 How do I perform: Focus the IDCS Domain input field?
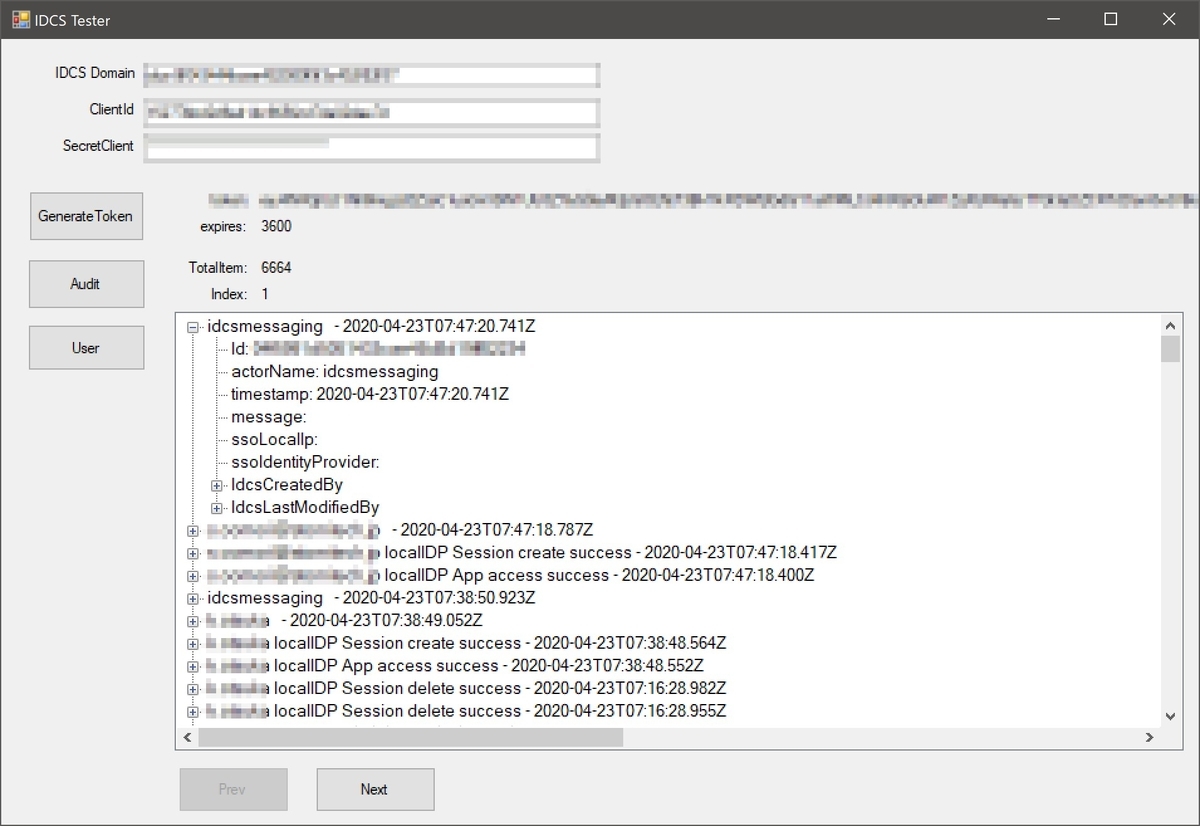pos(371,75)
